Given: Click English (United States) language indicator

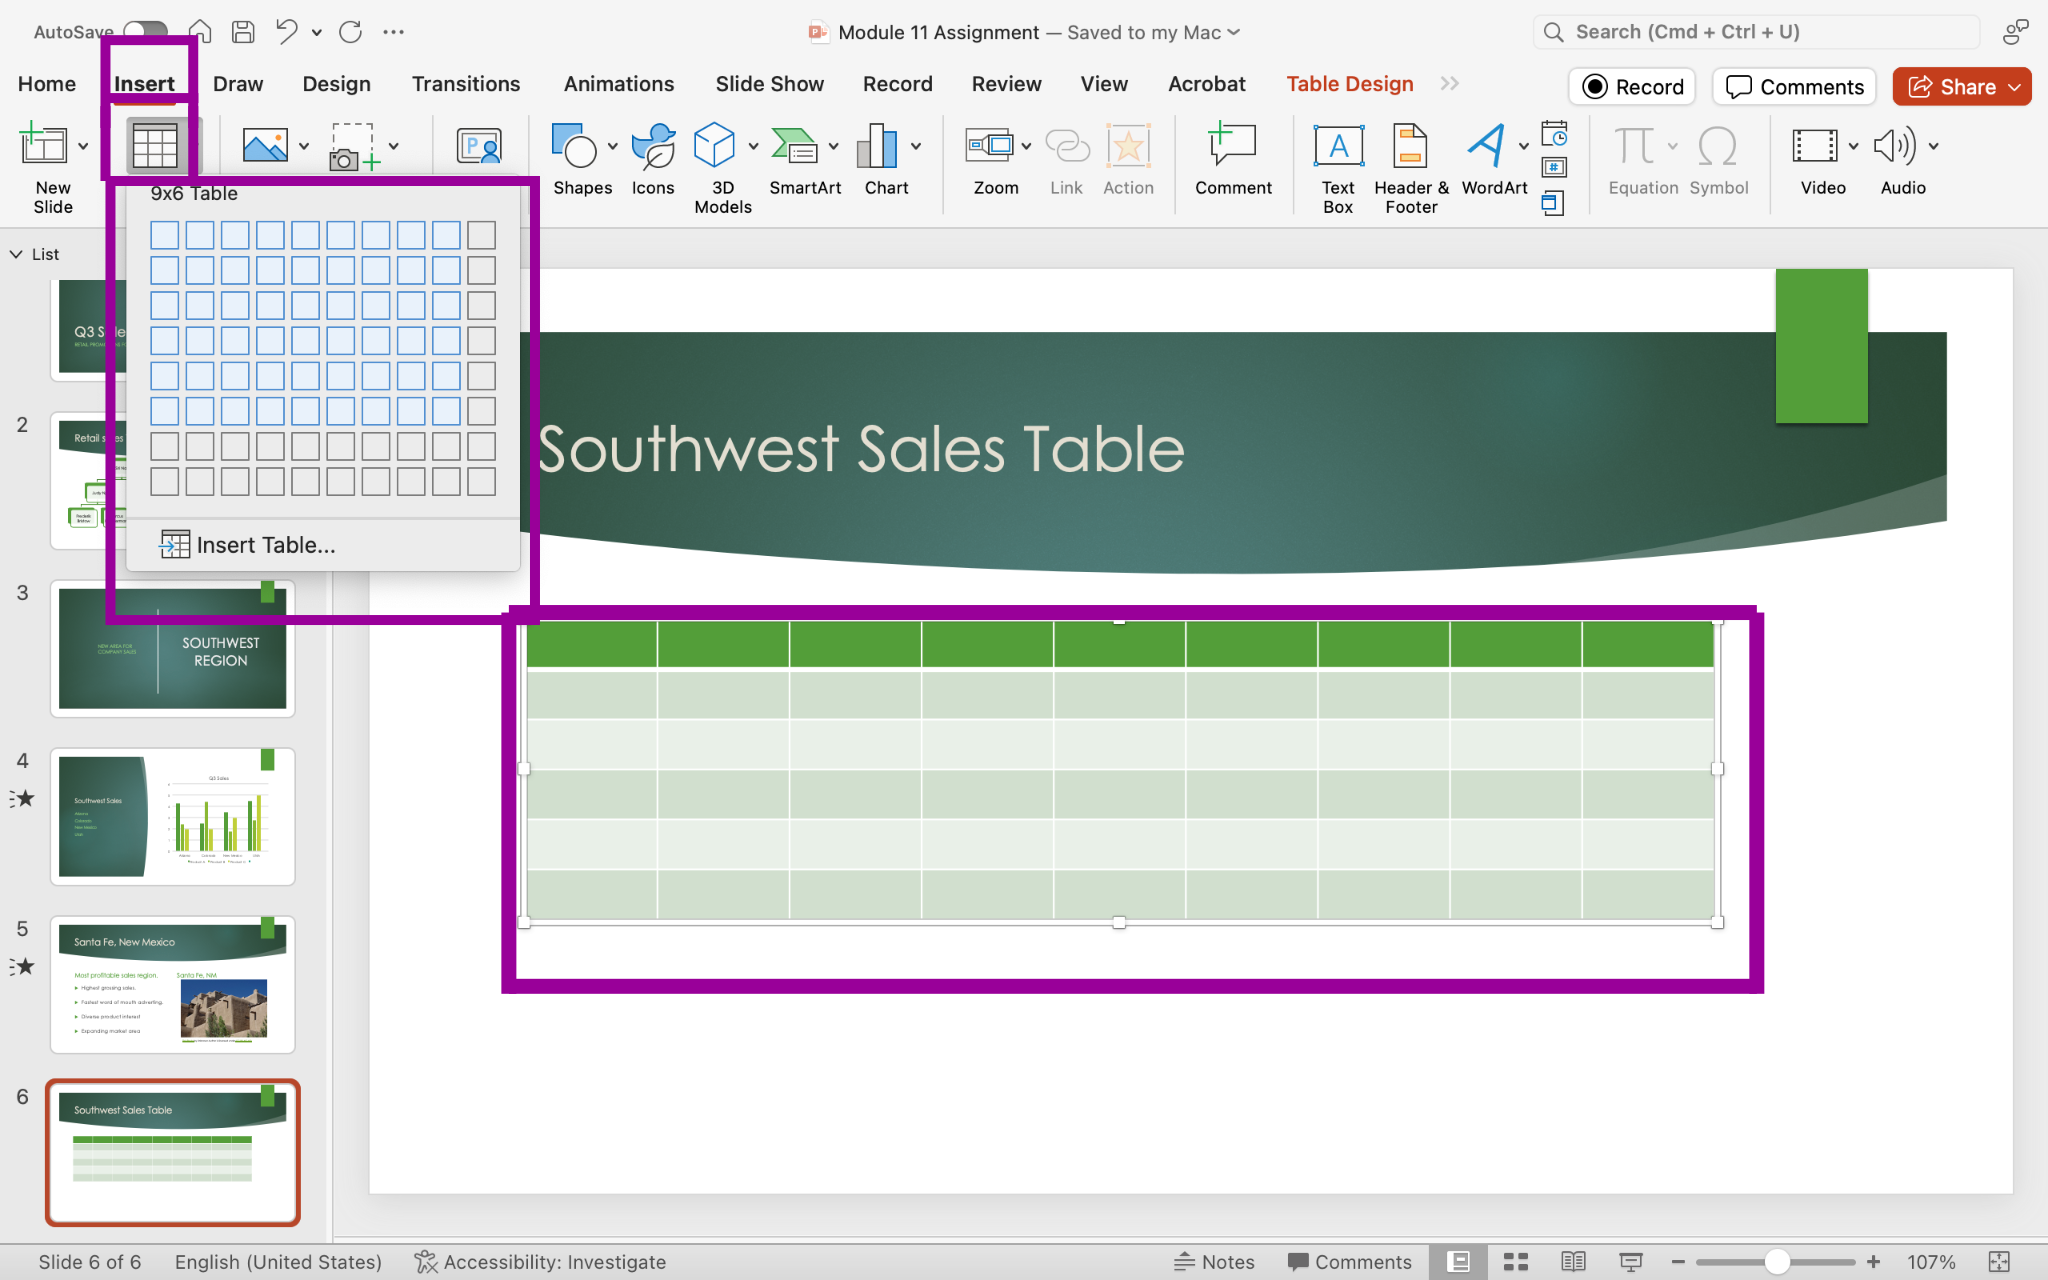Looking at the screenshot, I should pos(278,1262).
